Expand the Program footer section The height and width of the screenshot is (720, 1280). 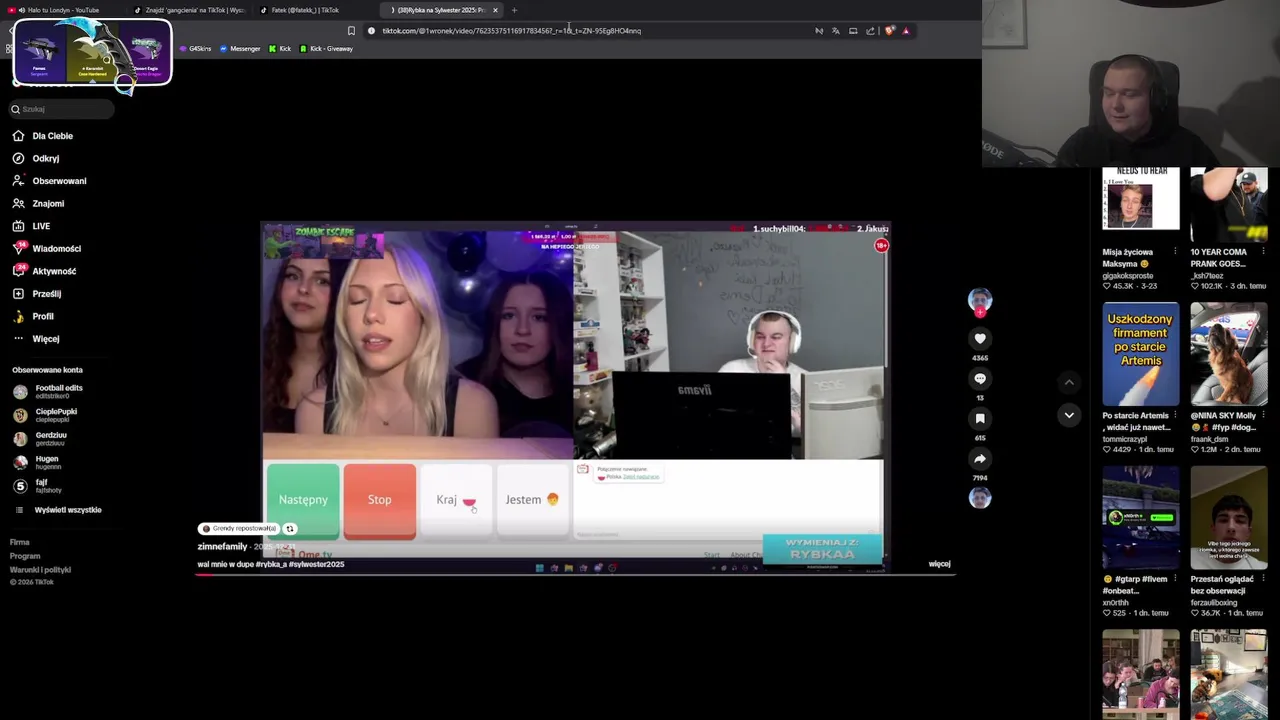(x=25, y=556)
